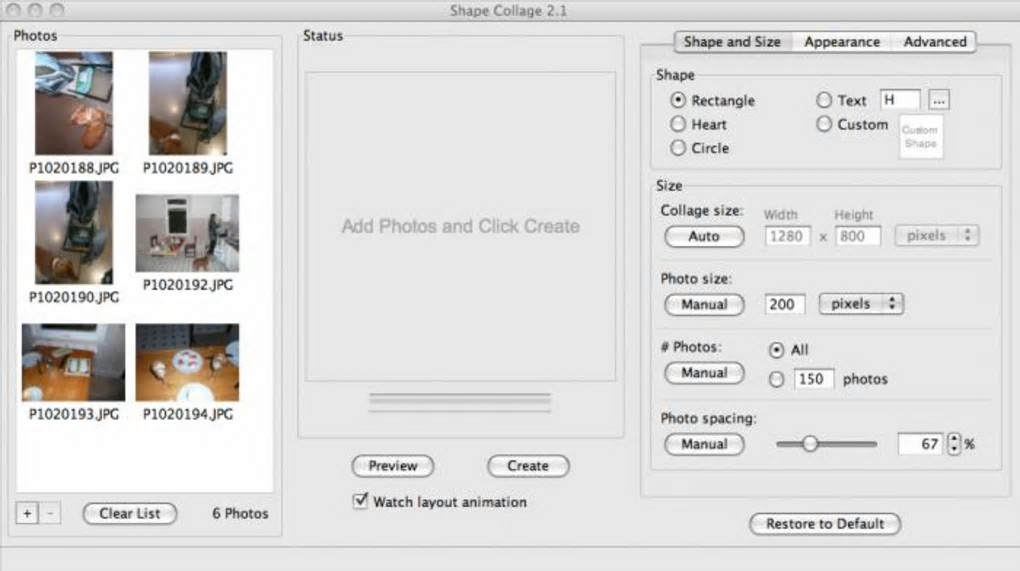Click the add photos plus button
Image resolution: width=1020 pixels, height=571 pixels.
27,514
